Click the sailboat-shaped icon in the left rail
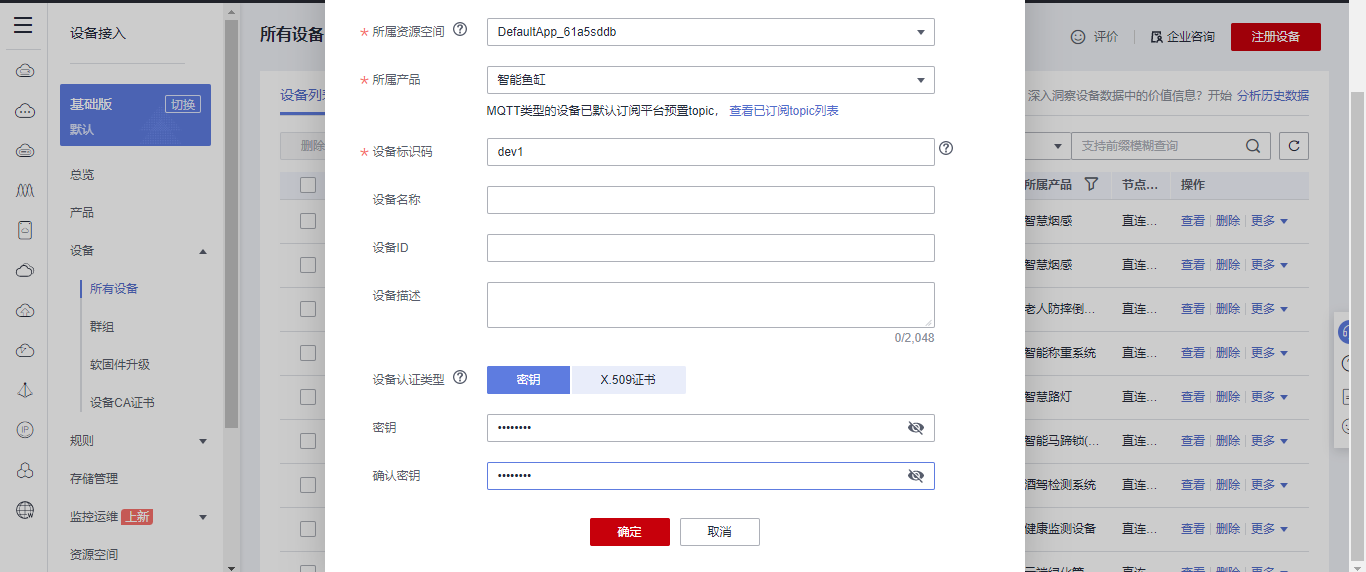Screen dimensions: 1366x572 coord(25,390)
